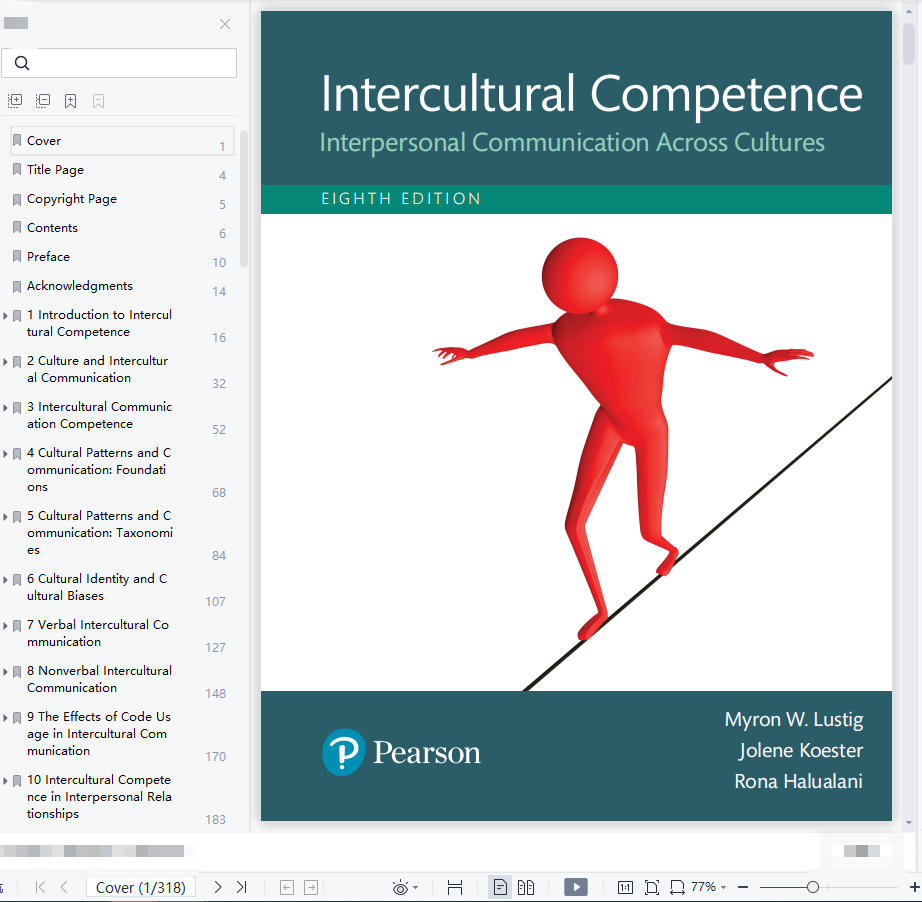
Task: Start slideshow presentation
Action: (576, 887)
